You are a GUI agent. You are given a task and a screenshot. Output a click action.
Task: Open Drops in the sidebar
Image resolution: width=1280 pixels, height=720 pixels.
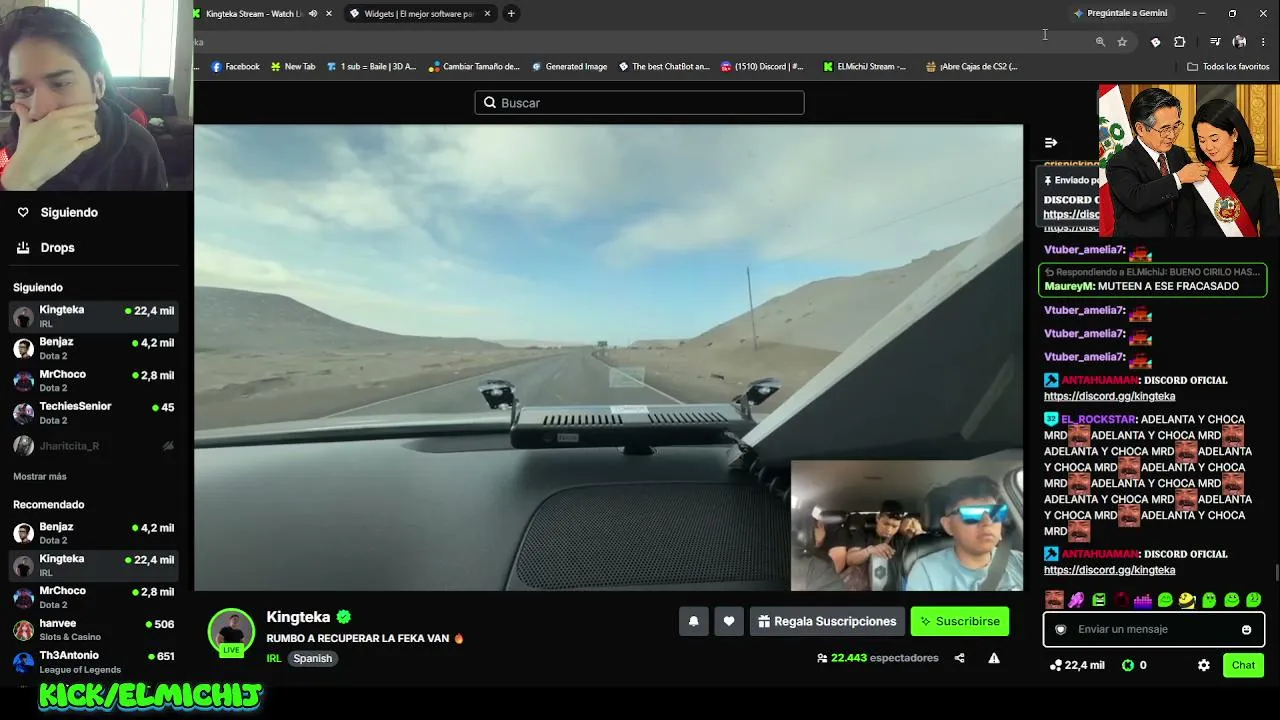coord(45,248)
